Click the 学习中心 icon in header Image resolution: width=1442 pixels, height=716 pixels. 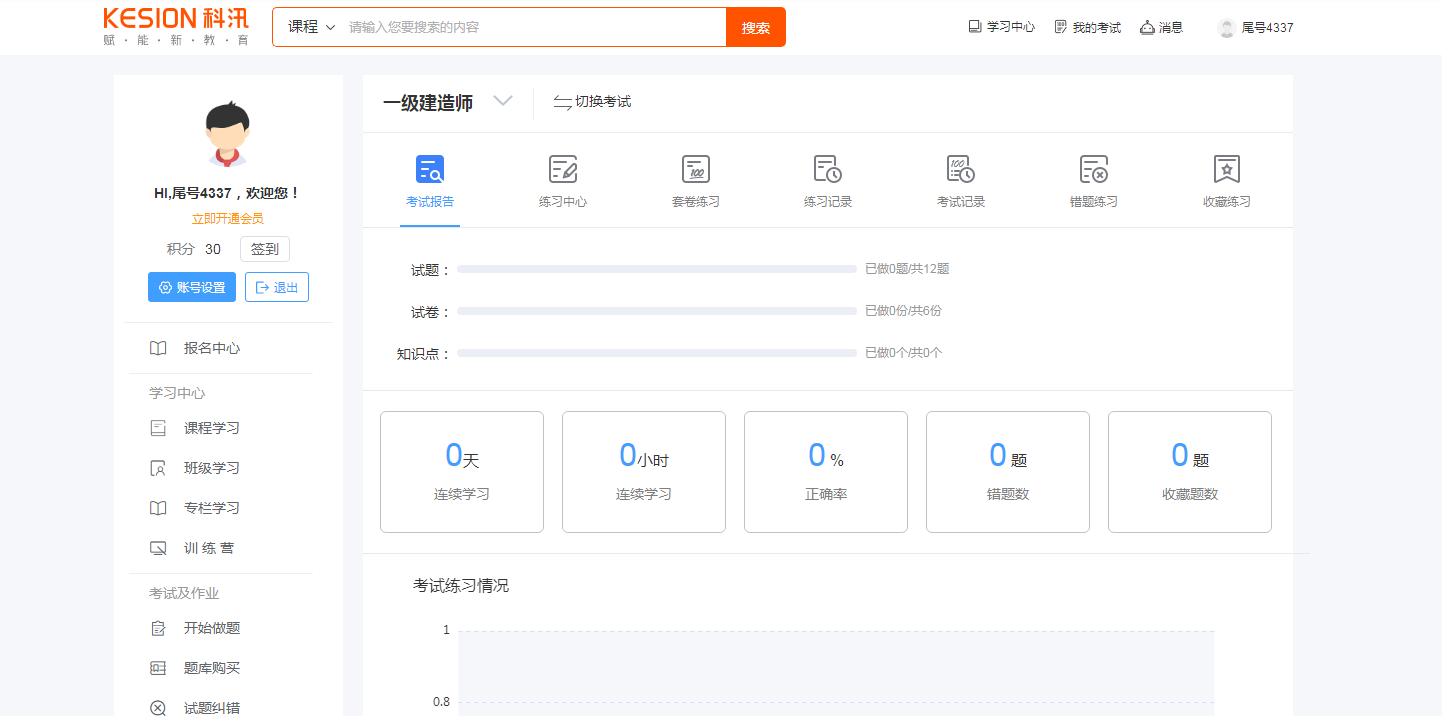click(x=975, y=27)
